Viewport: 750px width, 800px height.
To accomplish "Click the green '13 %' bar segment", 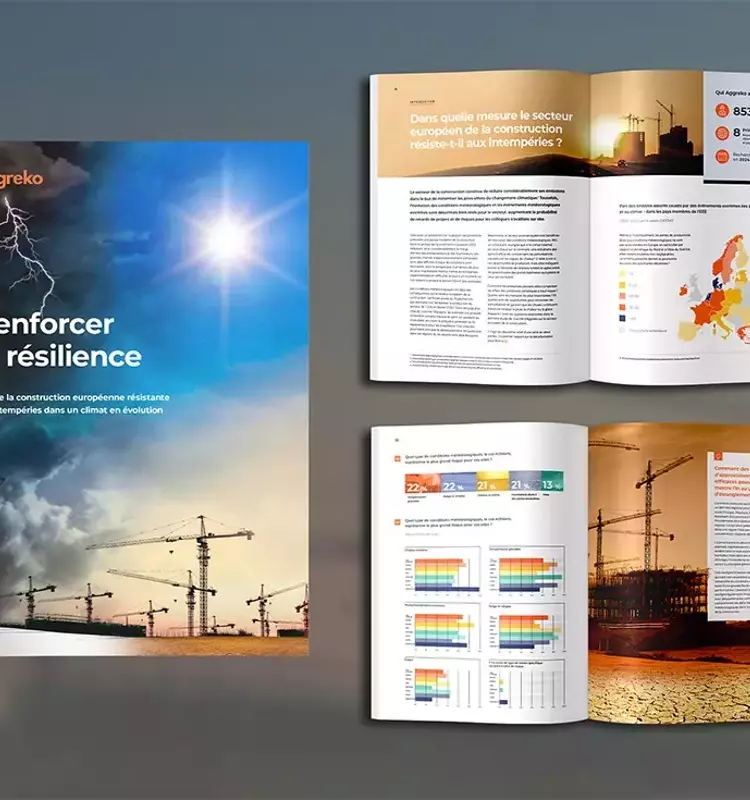I will [x=552, y=481].
